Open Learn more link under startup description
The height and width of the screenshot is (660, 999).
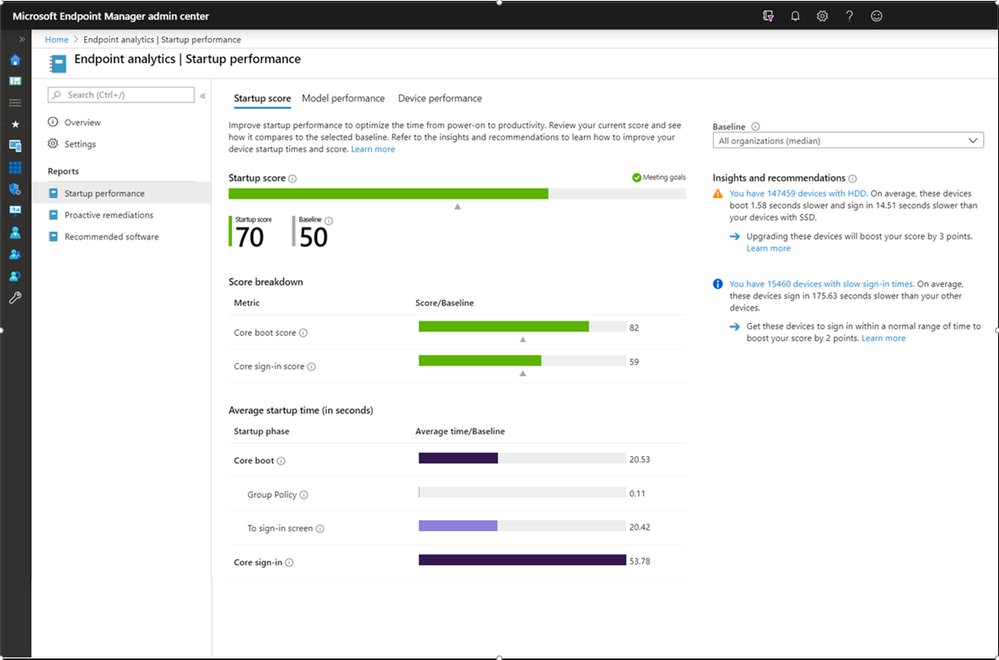point(373,149)
